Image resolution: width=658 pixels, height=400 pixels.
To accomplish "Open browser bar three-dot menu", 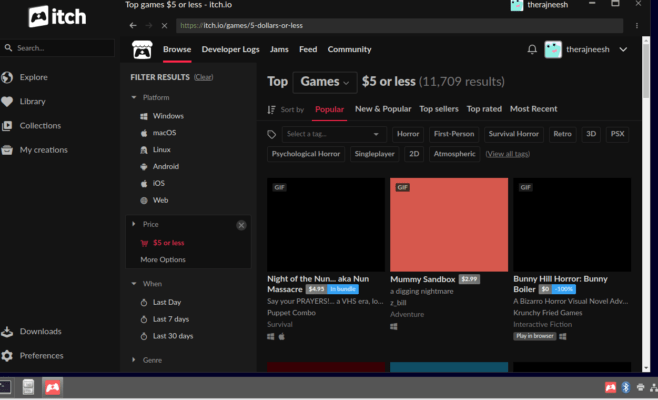I will click(637, 26).
